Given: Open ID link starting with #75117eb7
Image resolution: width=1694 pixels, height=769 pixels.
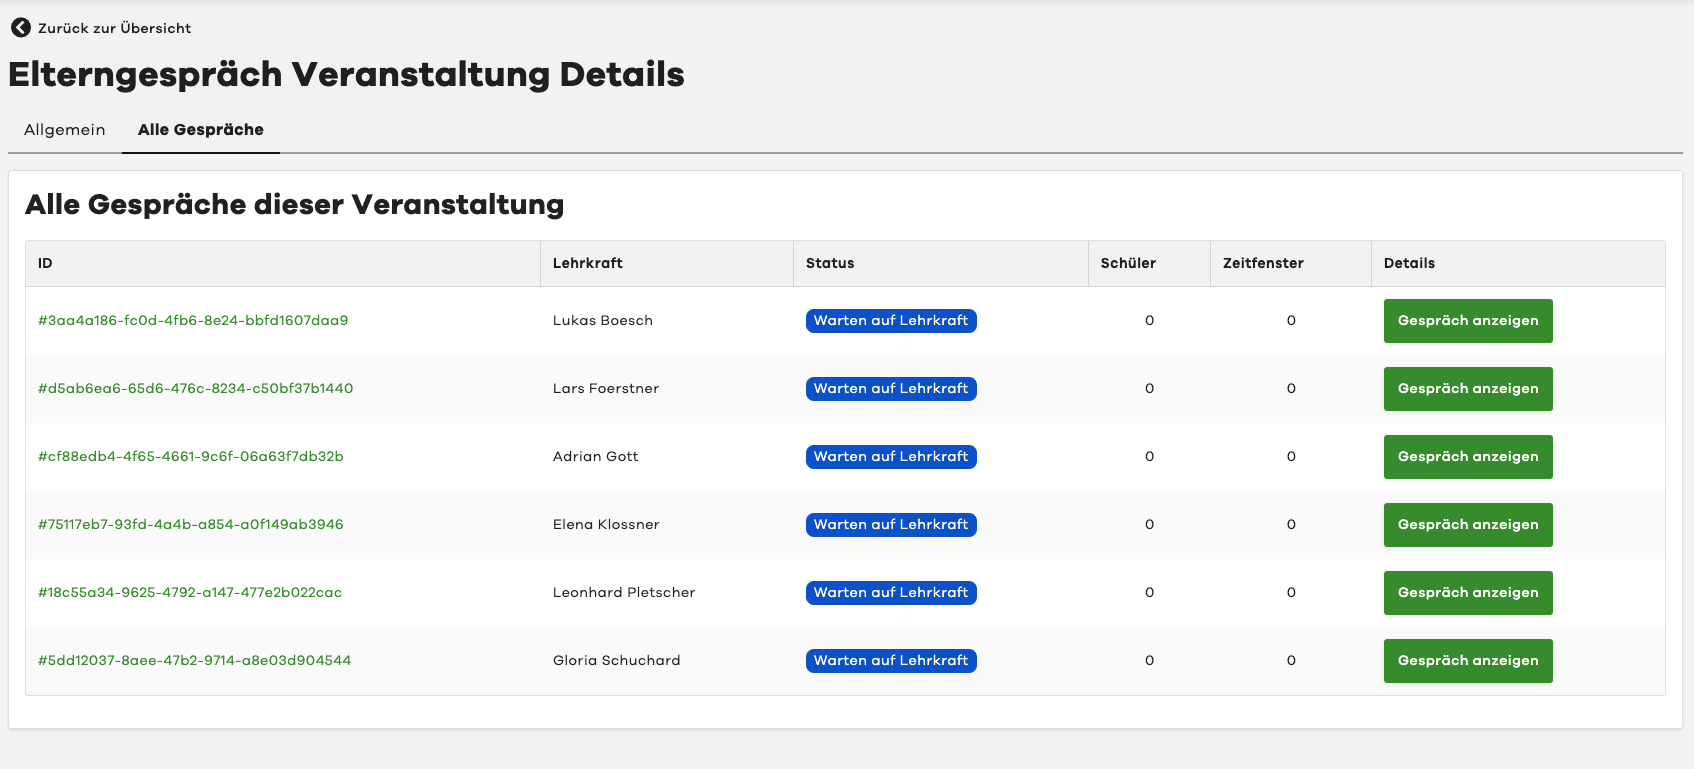Looking at the screenshot, I should coord(190,525).
